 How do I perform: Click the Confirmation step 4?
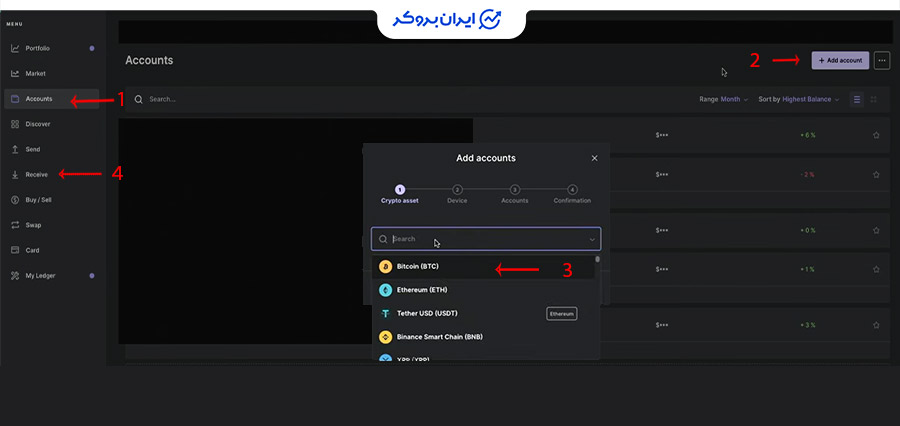[x=572, y=194]
